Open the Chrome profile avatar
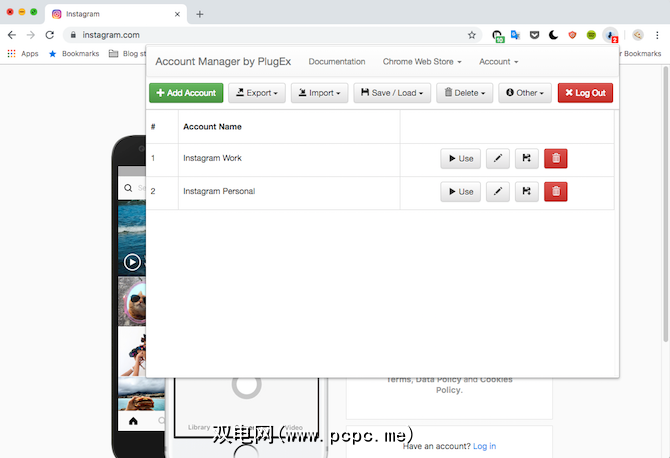Screen dimensions: 670x458 tap(638, 35)
